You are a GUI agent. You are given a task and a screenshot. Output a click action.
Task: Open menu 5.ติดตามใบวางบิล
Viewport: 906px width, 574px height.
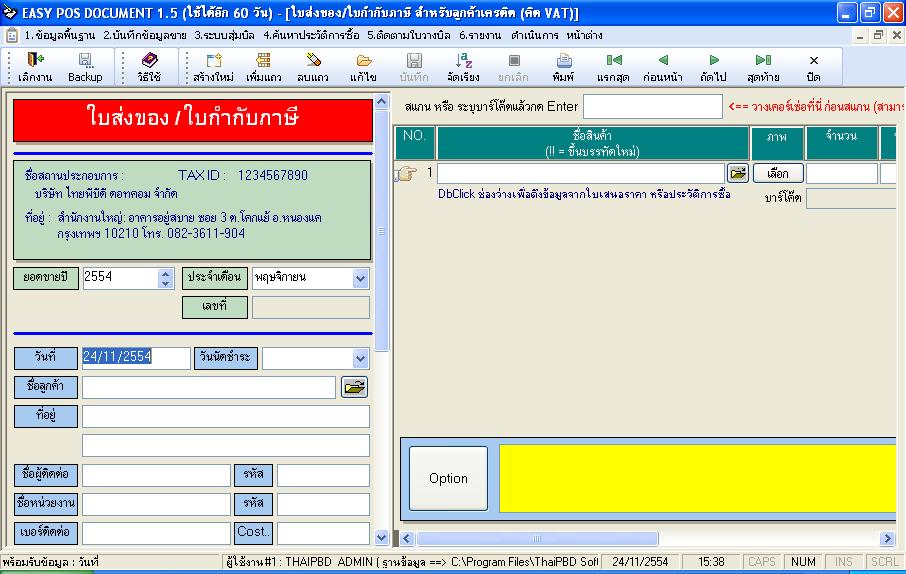[x=409, y=35]
